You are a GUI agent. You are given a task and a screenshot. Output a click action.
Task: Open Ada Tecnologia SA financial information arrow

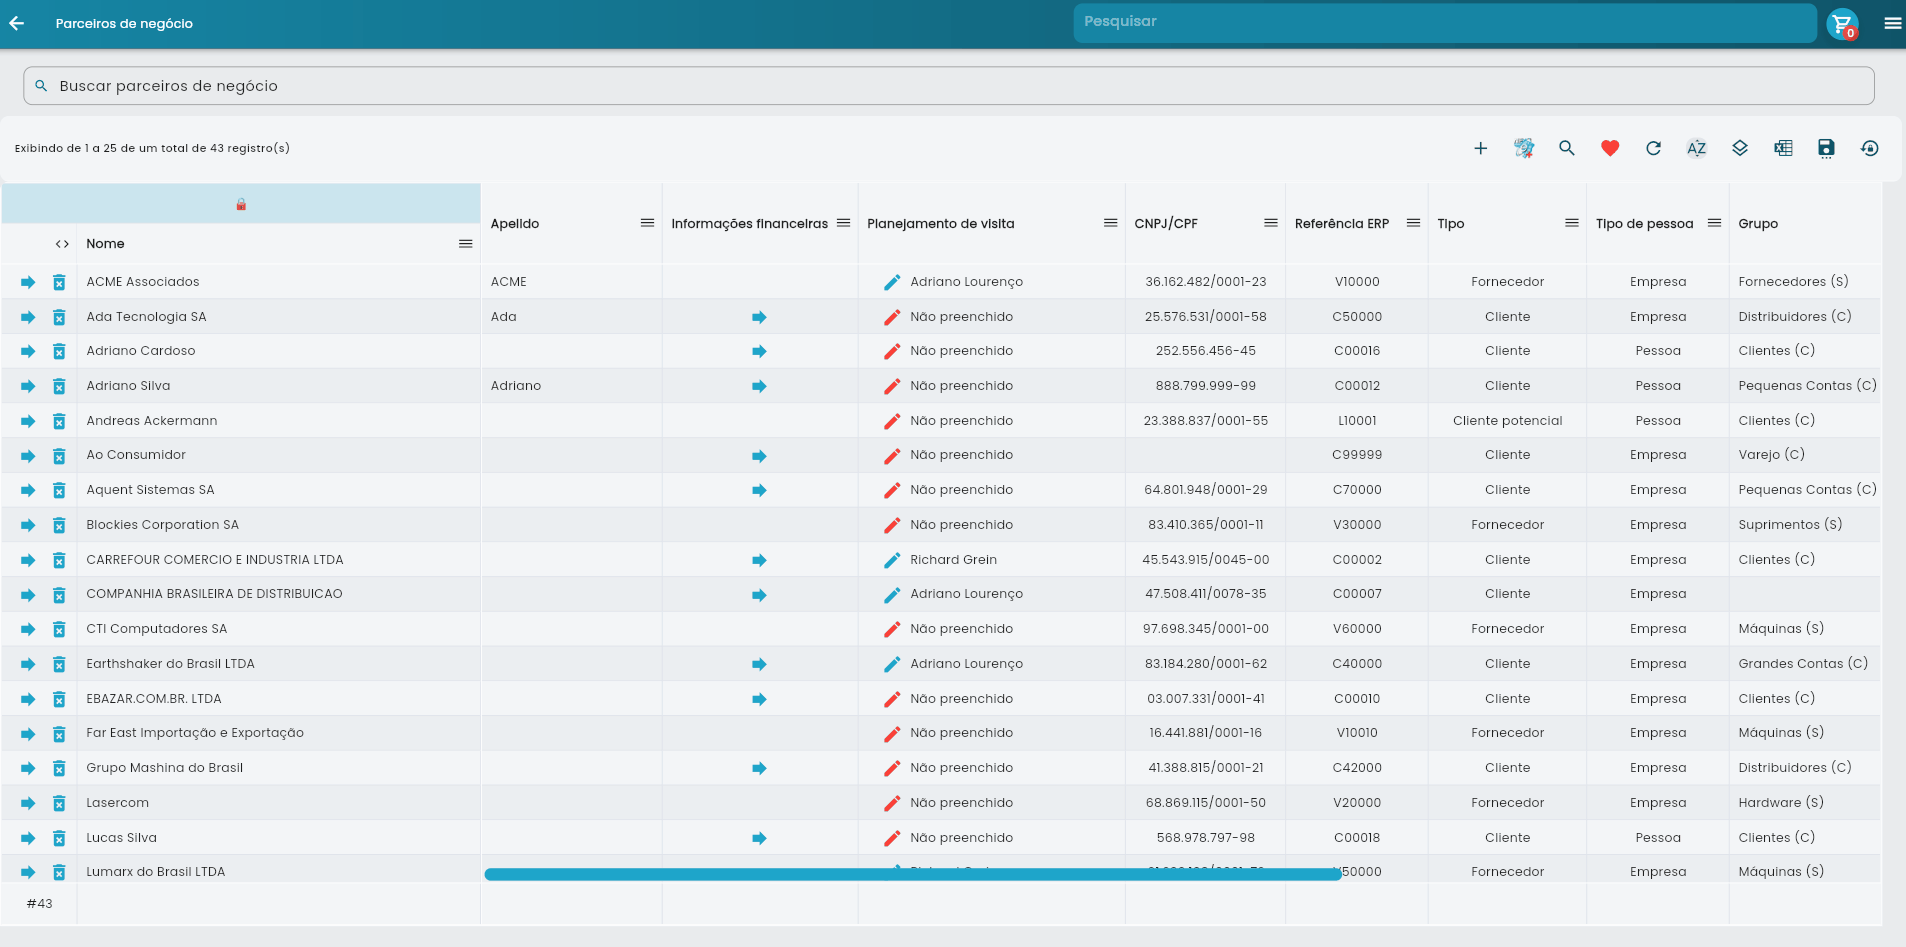759,317
